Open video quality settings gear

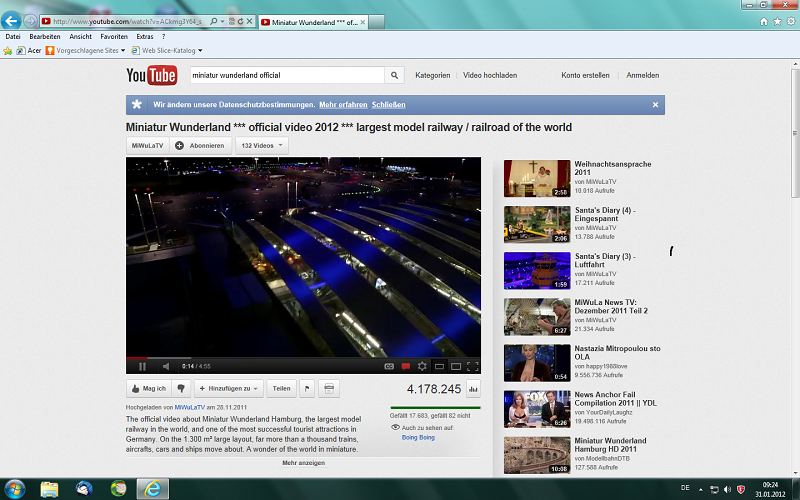pos(422,366)
